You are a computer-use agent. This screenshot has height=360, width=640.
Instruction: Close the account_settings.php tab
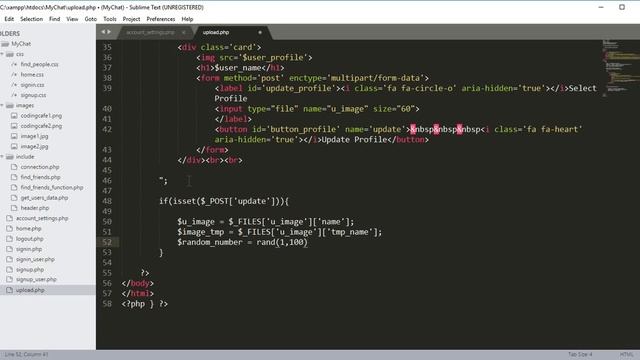click(184, 32)
